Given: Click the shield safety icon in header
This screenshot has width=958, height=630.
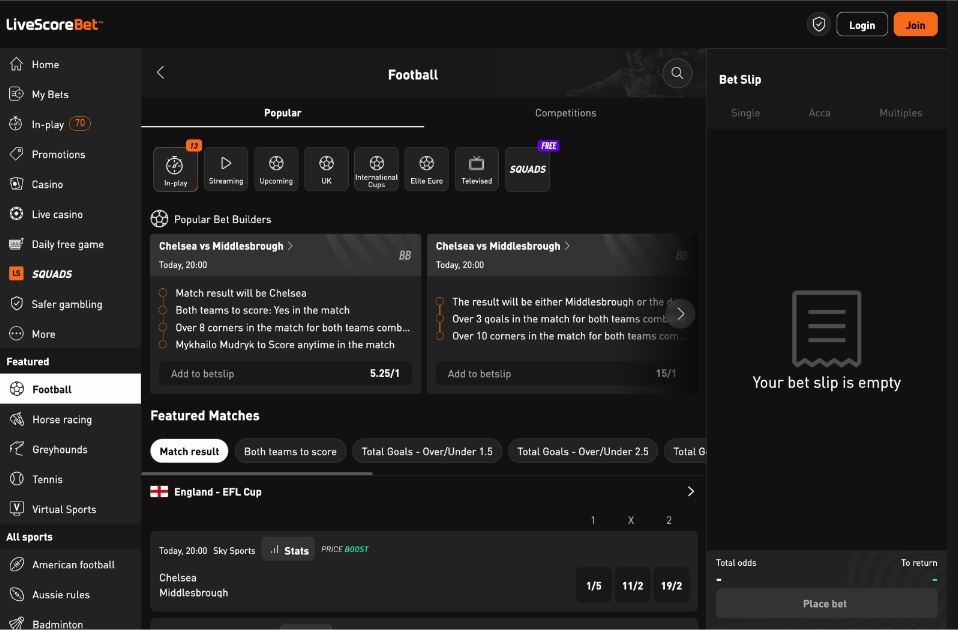Looking at the screenshot, I should tap(819, 24).
